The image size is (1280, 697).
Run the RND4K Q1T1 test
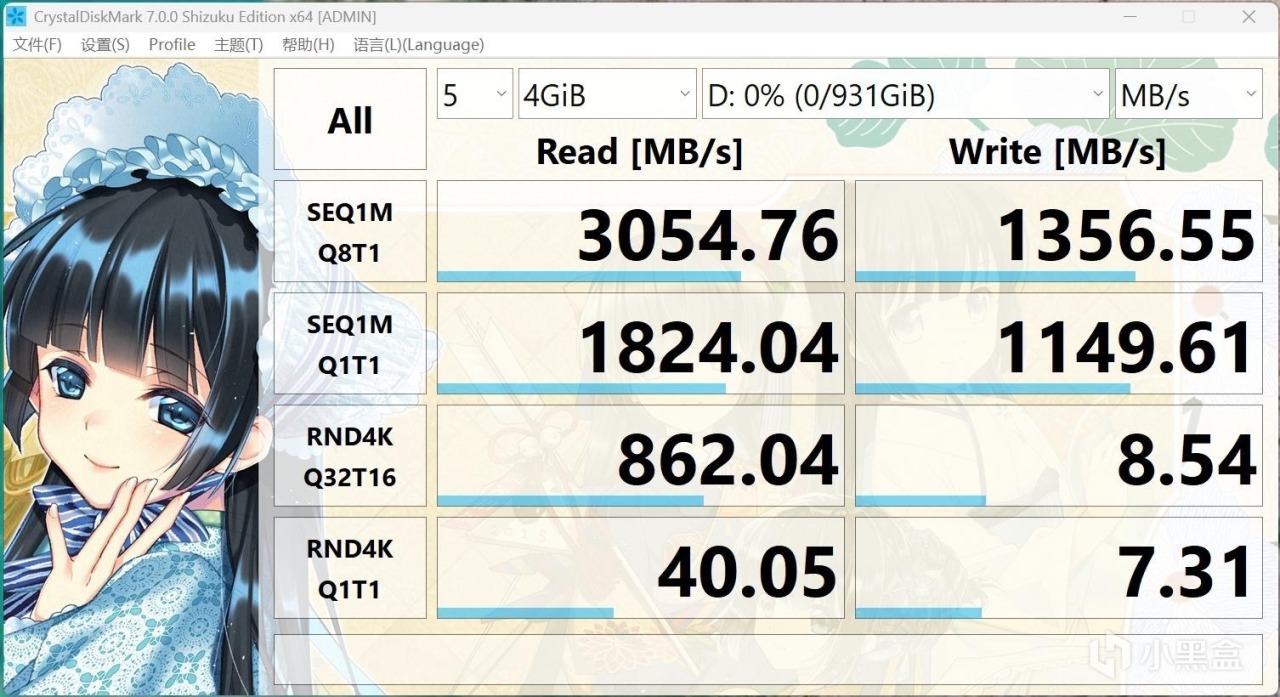(350, 567)
